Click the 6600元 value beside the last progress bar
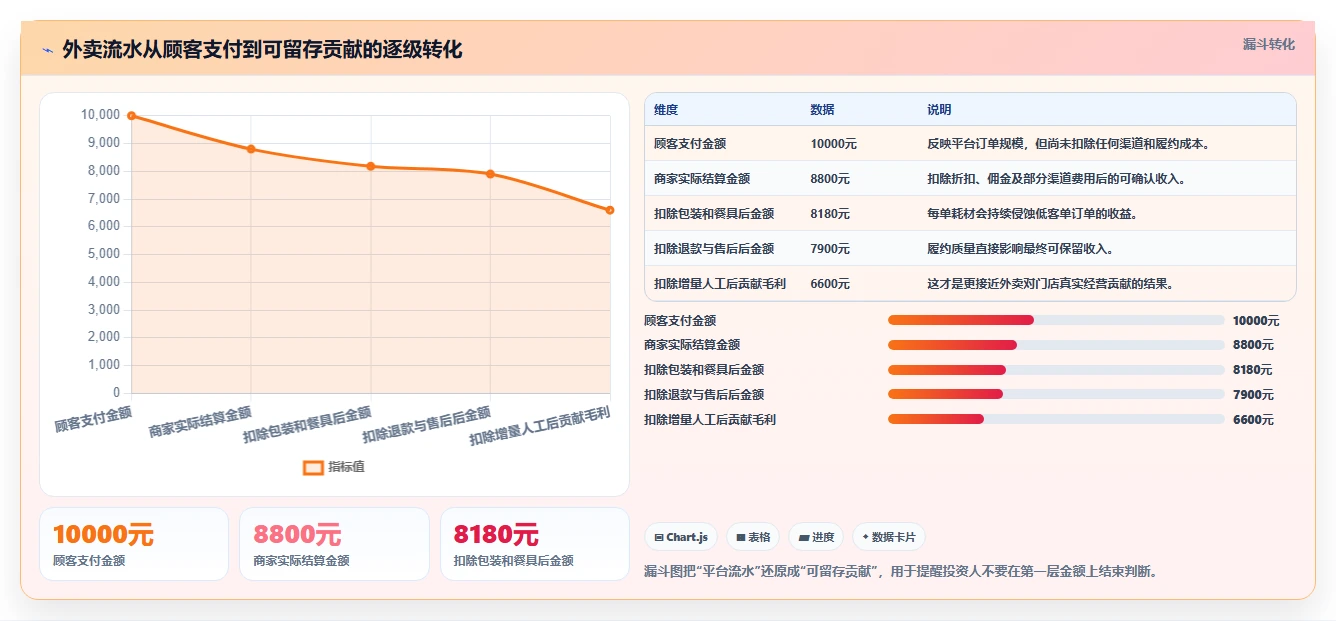 point(1253,420)
